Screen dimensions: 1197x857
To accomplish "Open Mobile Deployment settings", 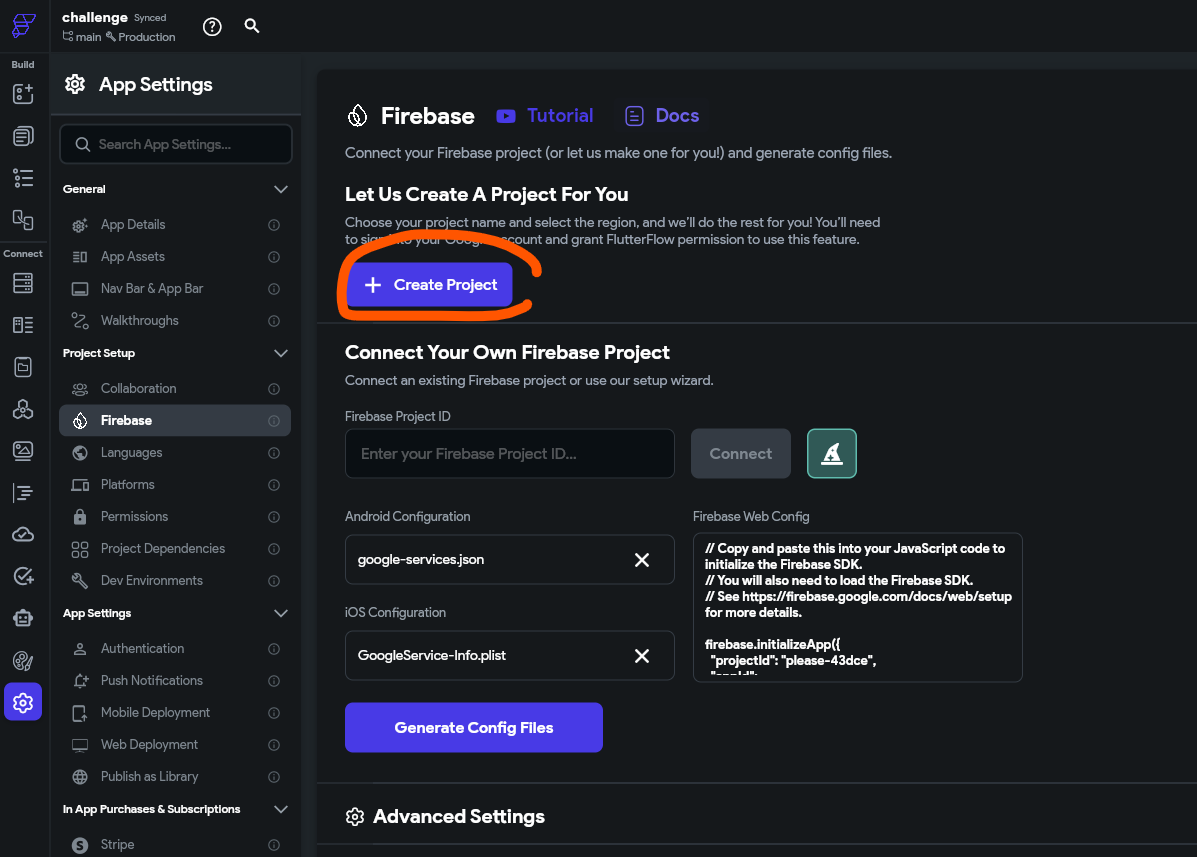I will click(x=175, y=713).
